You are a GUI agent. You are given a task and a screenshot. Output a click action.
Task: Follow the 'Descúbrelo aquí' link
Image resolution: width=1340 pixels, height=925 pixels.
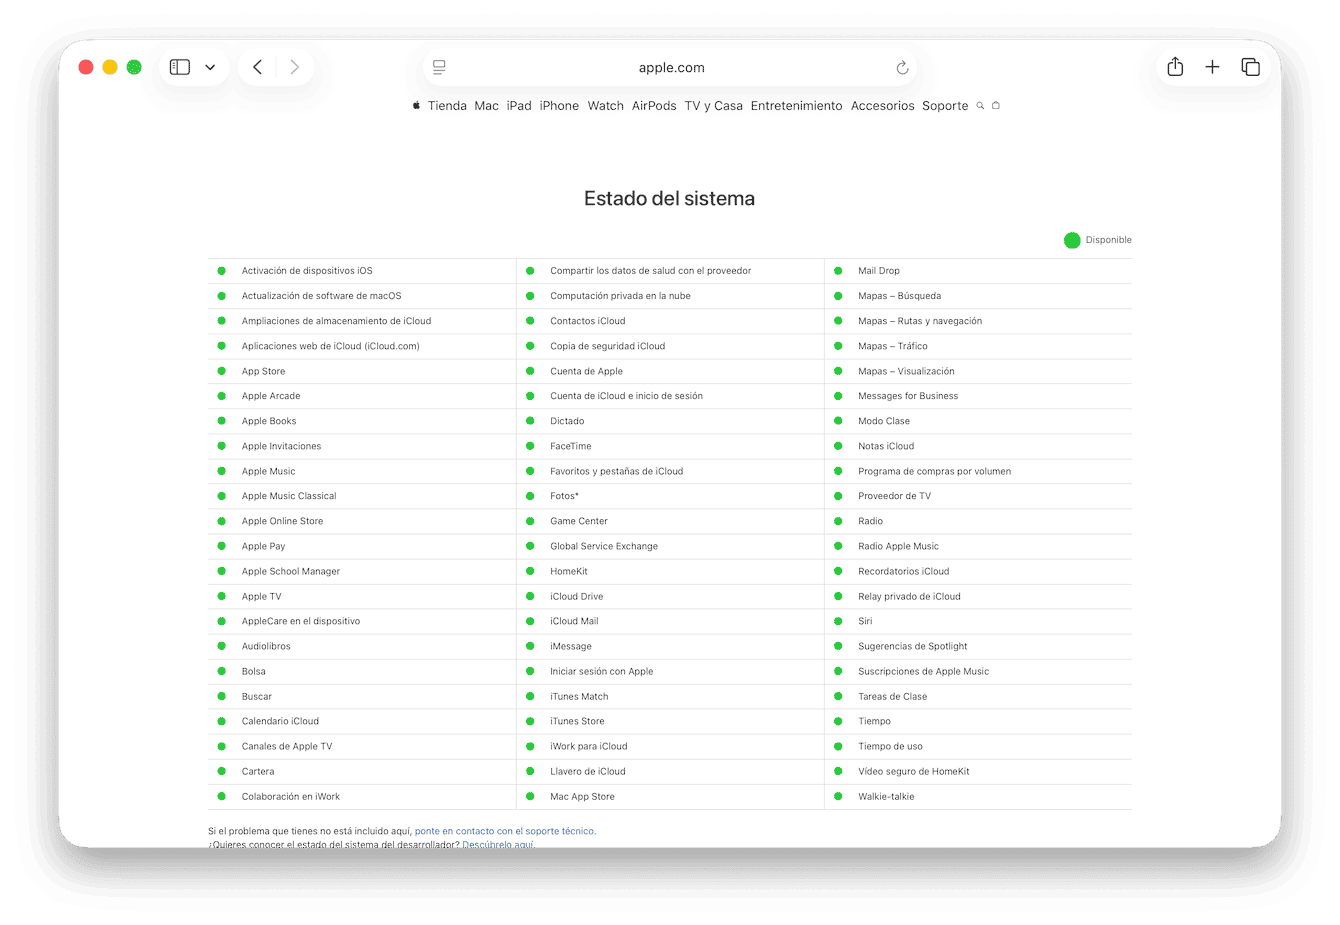click(x=498, y=845)
